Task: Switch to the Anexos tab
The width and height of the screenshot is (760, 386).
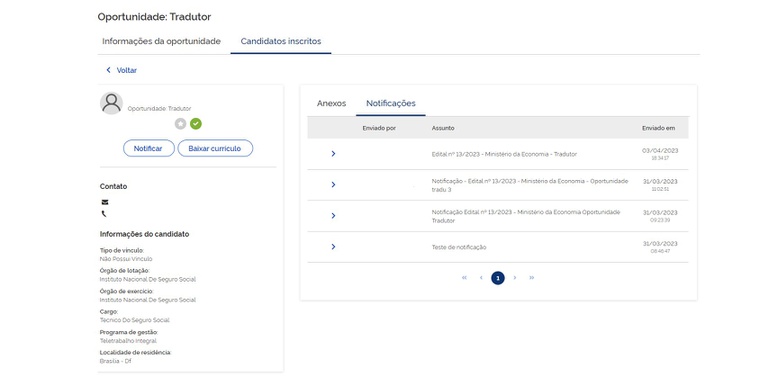Action: click(332, 103)
